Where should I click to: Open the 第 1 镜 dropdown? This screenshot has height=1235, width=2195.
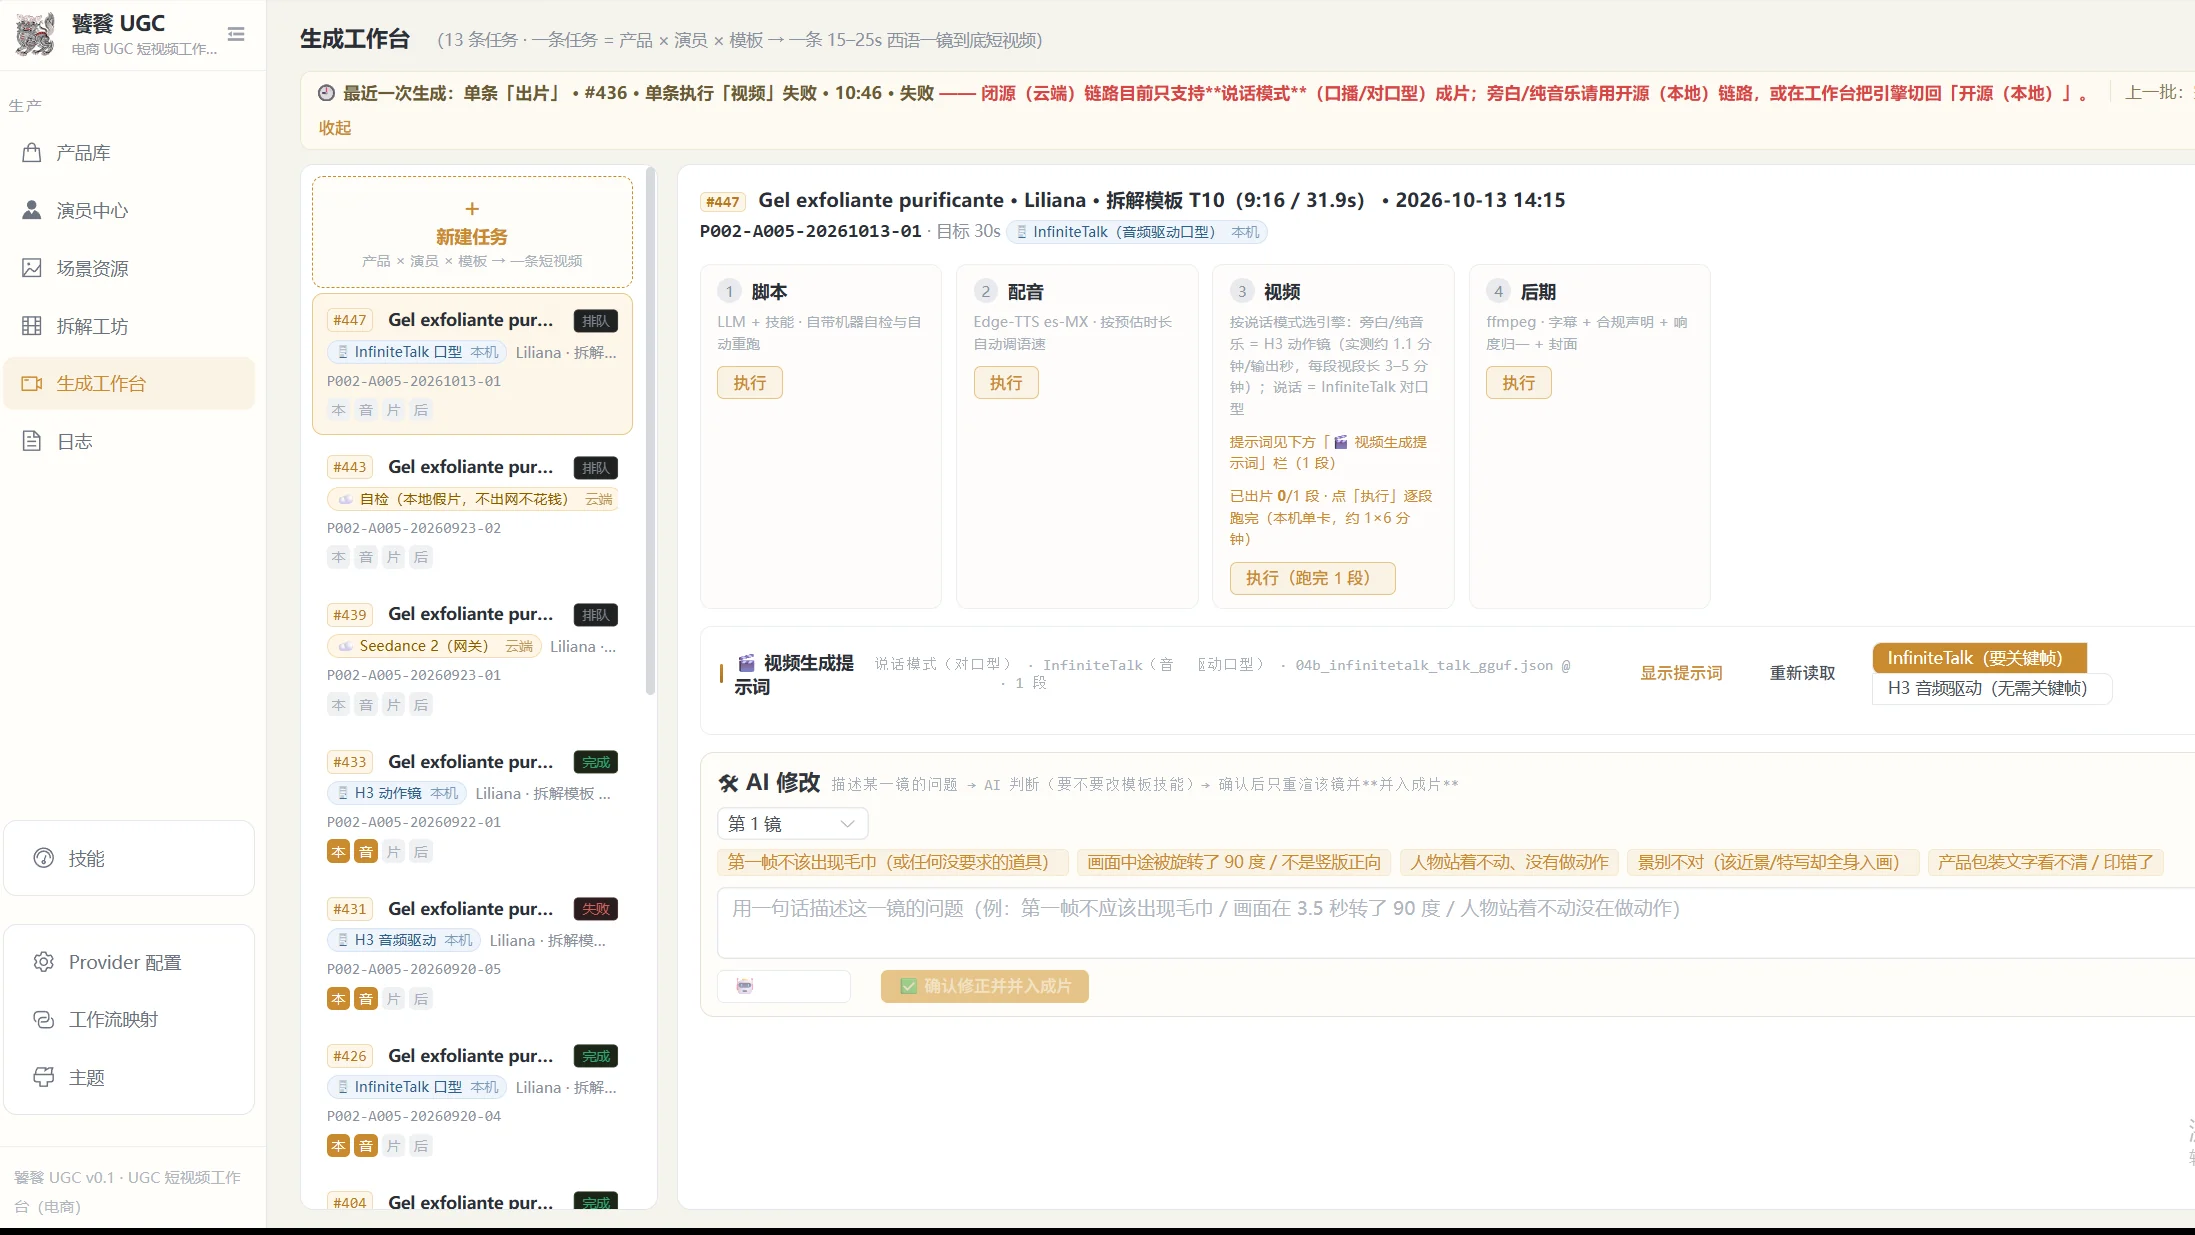coord(792,824)
